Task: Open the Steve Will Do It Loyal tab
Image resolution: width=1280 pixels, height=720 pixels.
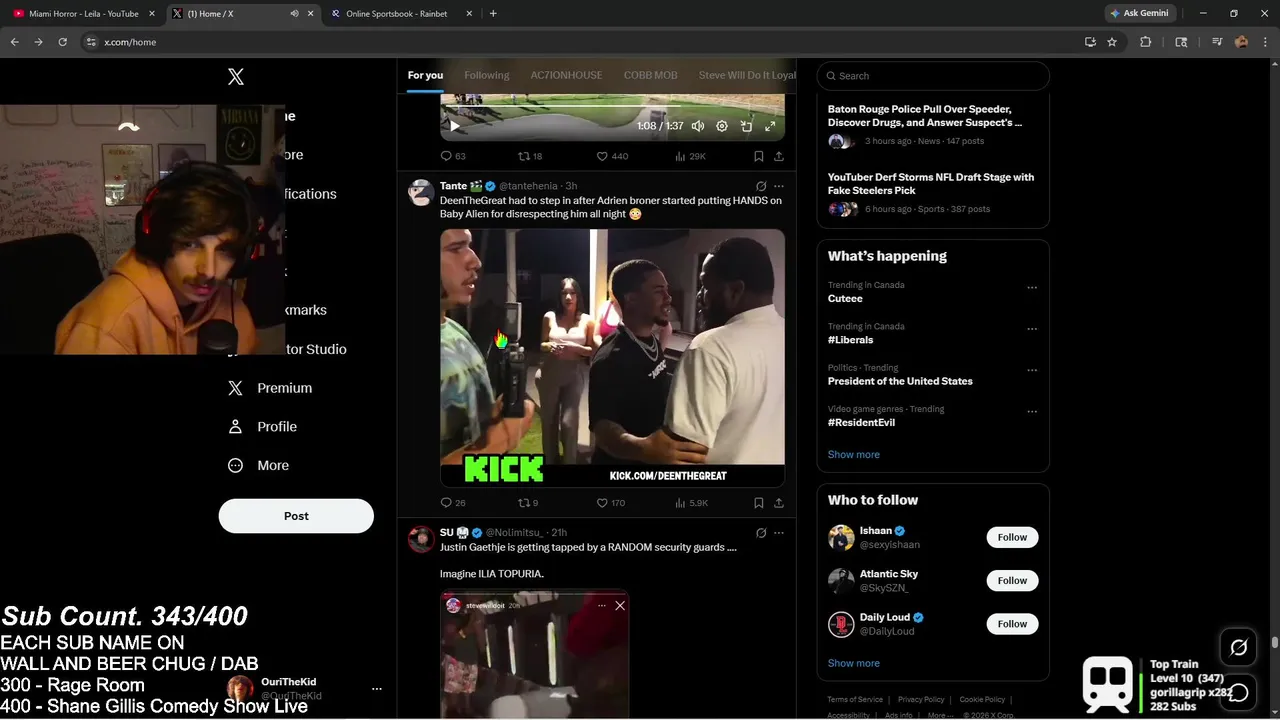Action: (x=747, y=75)
